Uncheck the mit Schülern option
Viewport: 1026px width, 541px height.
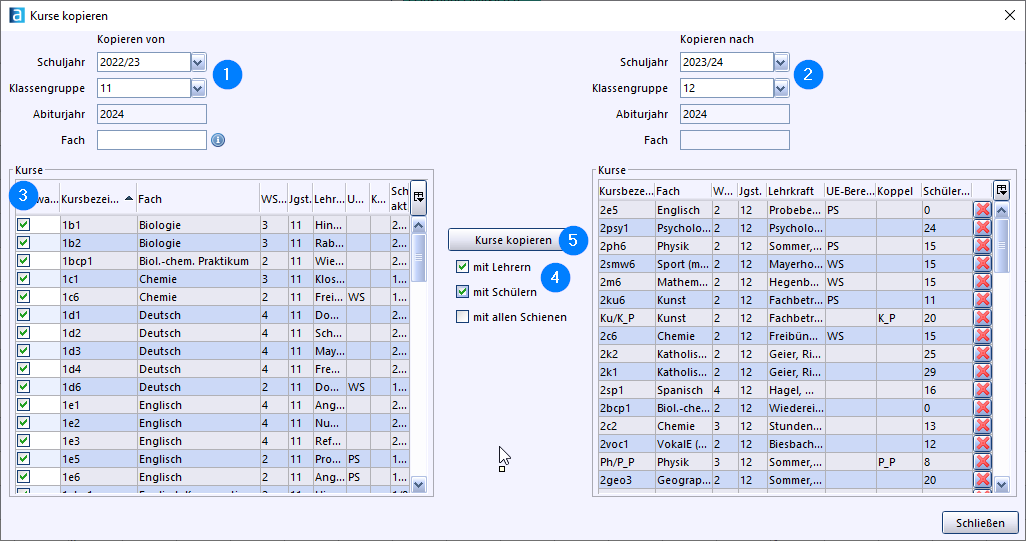pyautogui.click(x=463, y=292)
